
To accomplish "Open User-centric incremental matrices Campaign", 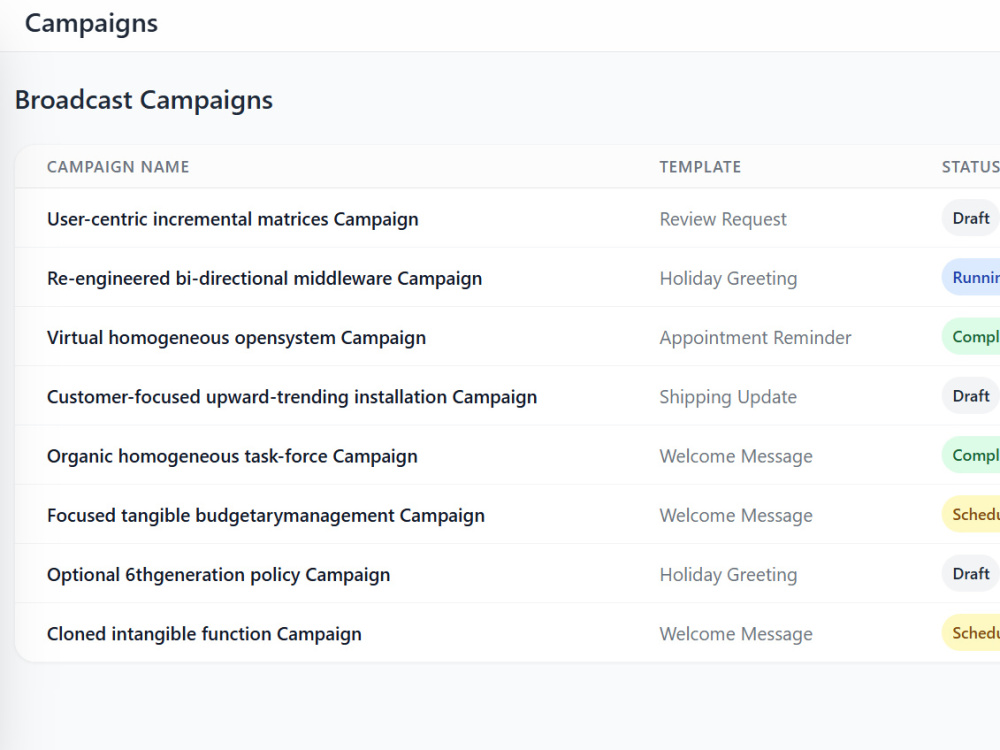I will [x=233, y=219].
